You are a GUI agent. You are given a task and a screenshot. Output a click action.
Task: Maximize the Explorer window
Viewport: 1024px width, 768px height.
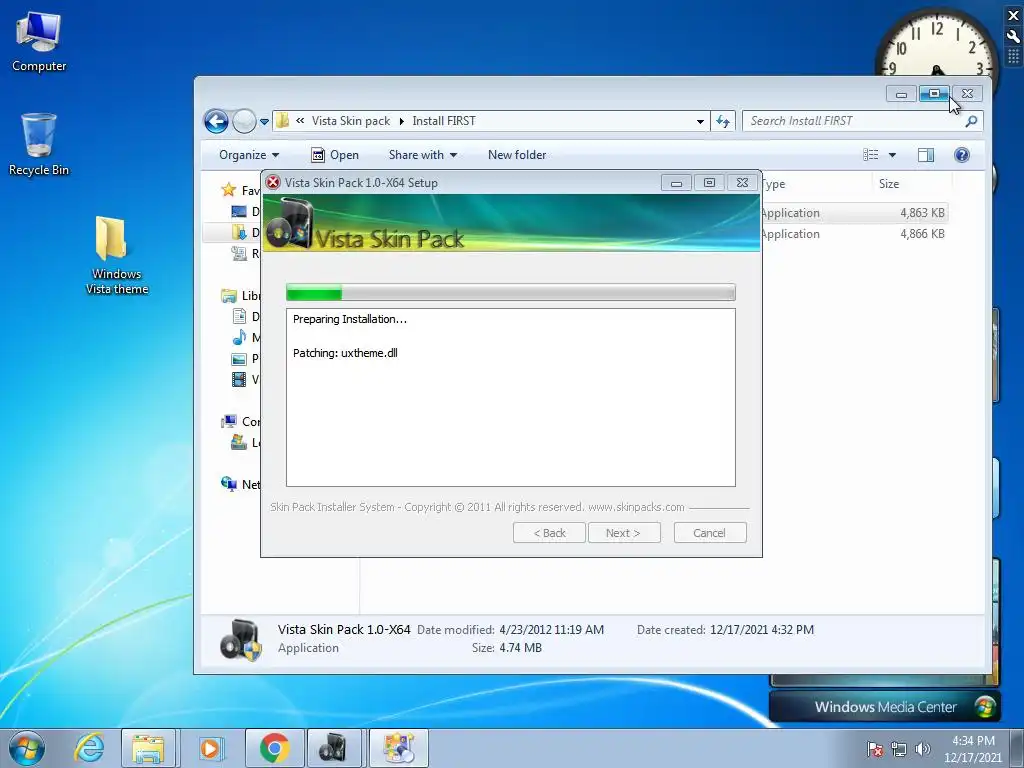point(935,94)
